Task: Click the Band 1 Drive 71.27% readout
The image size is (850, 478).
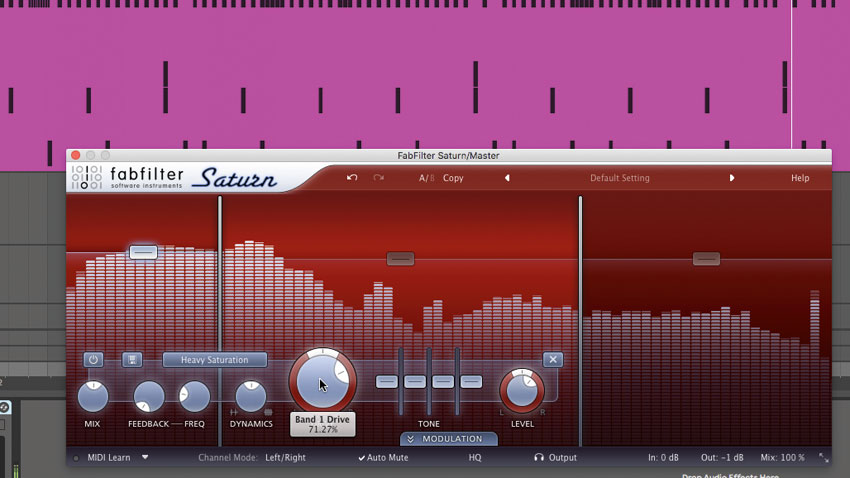Action: pyautogui.click(x=323, y=424)
